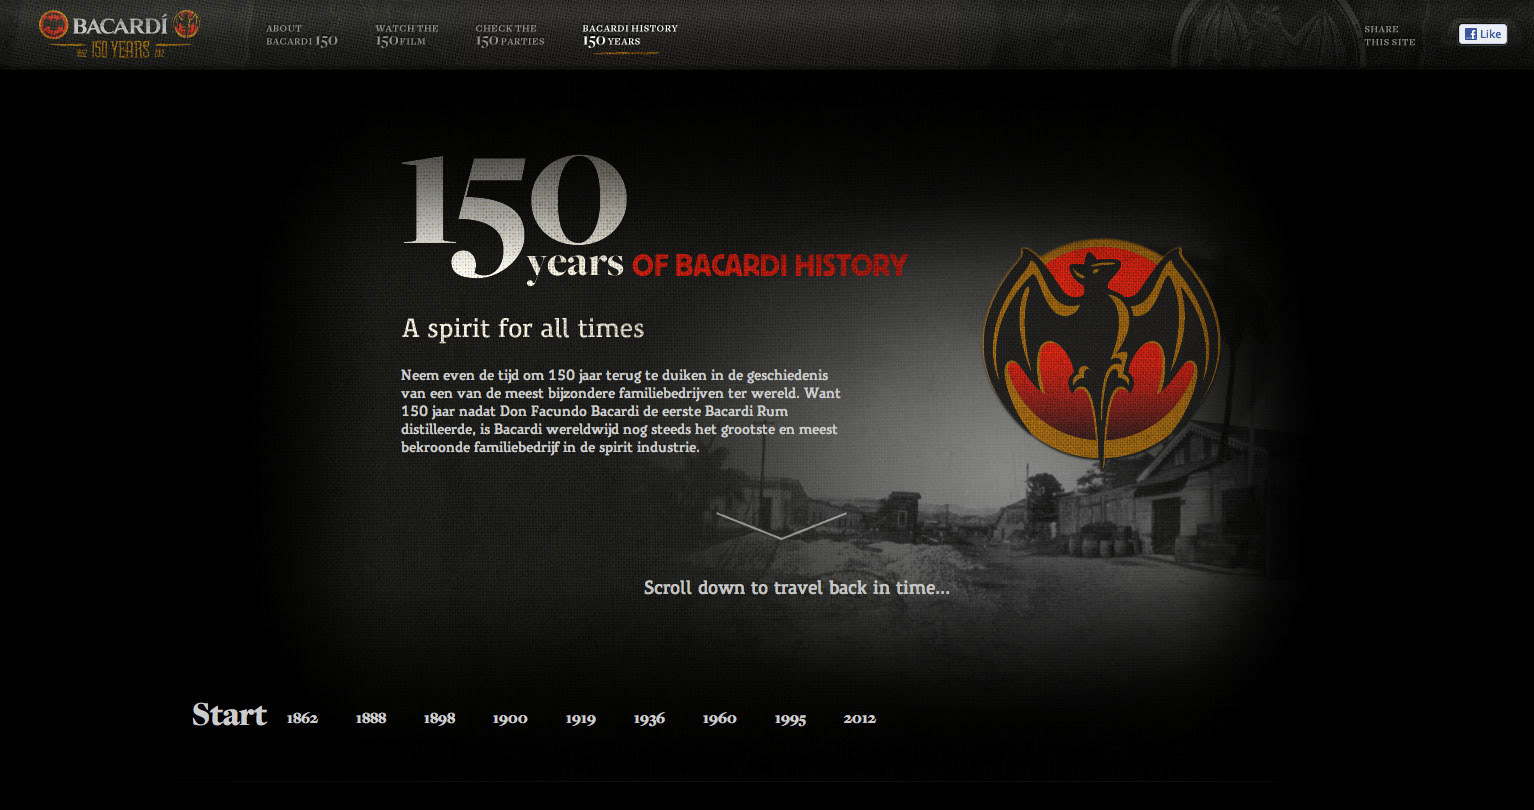Go to 1898 timeline marker
The width and height of the screenshot is (1534, 810).
tap(439, 718)
